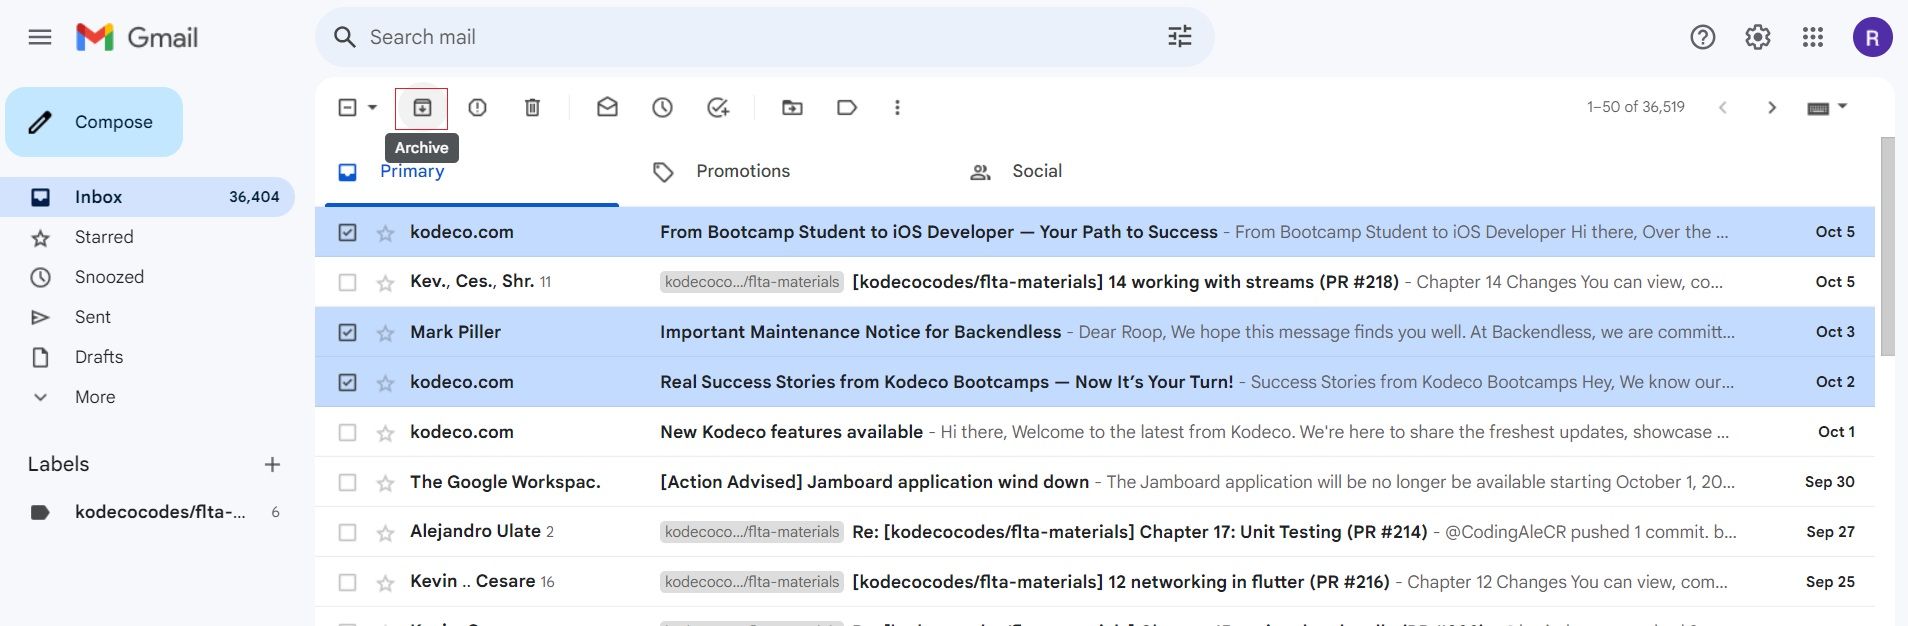The image size is (1908, 626).
Task: Open the Labels tag icon
Action: (x=846, y=108)
